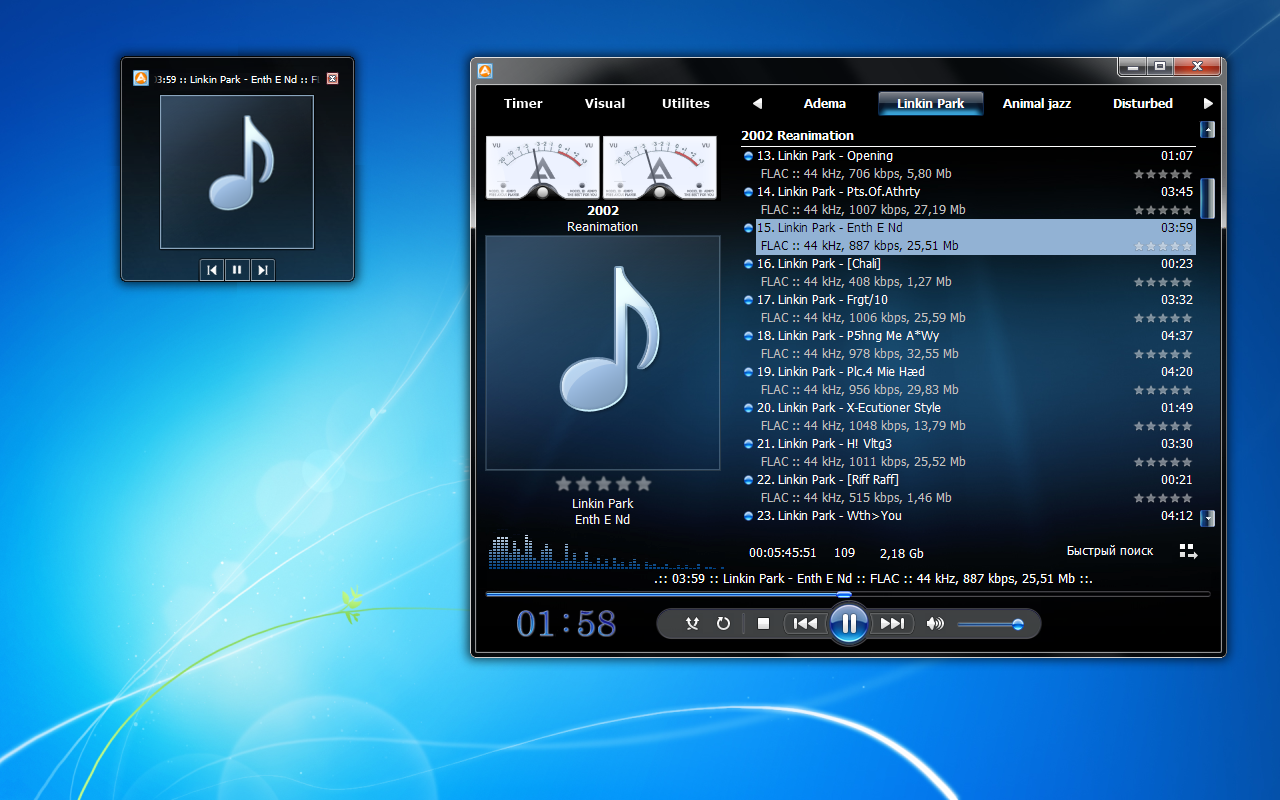Rate the Pts.Of.Athrty track with stars
The height and width of the screenshot is (800, 1280).
tap(1163, 210)
